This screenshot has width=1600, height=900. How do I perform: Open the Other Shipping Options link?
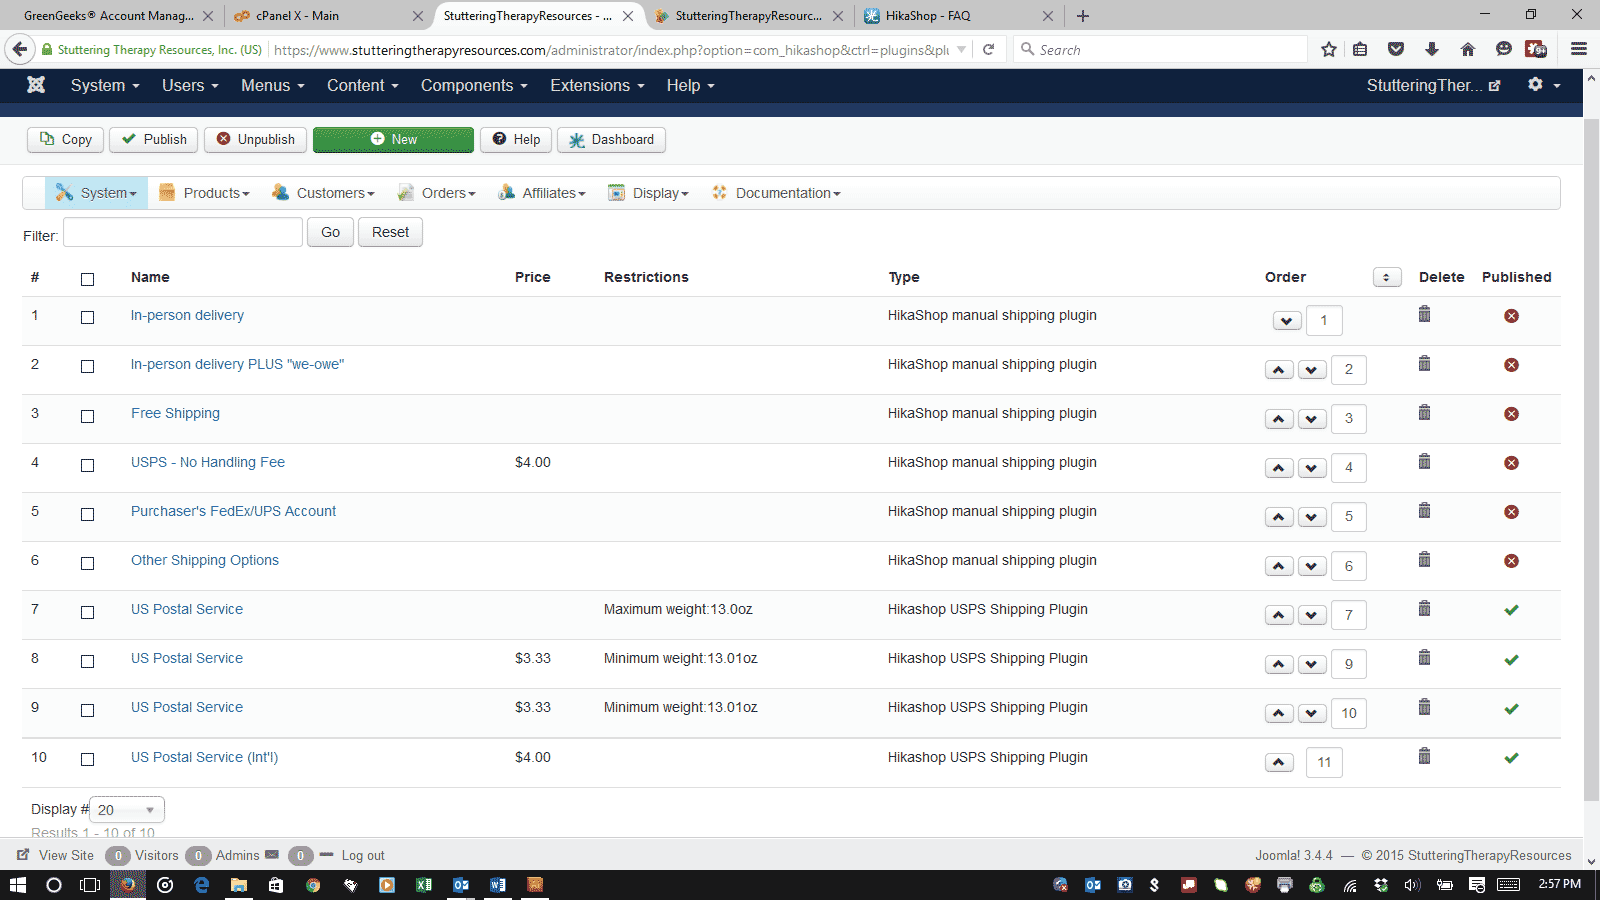click(x=205, y=560)
